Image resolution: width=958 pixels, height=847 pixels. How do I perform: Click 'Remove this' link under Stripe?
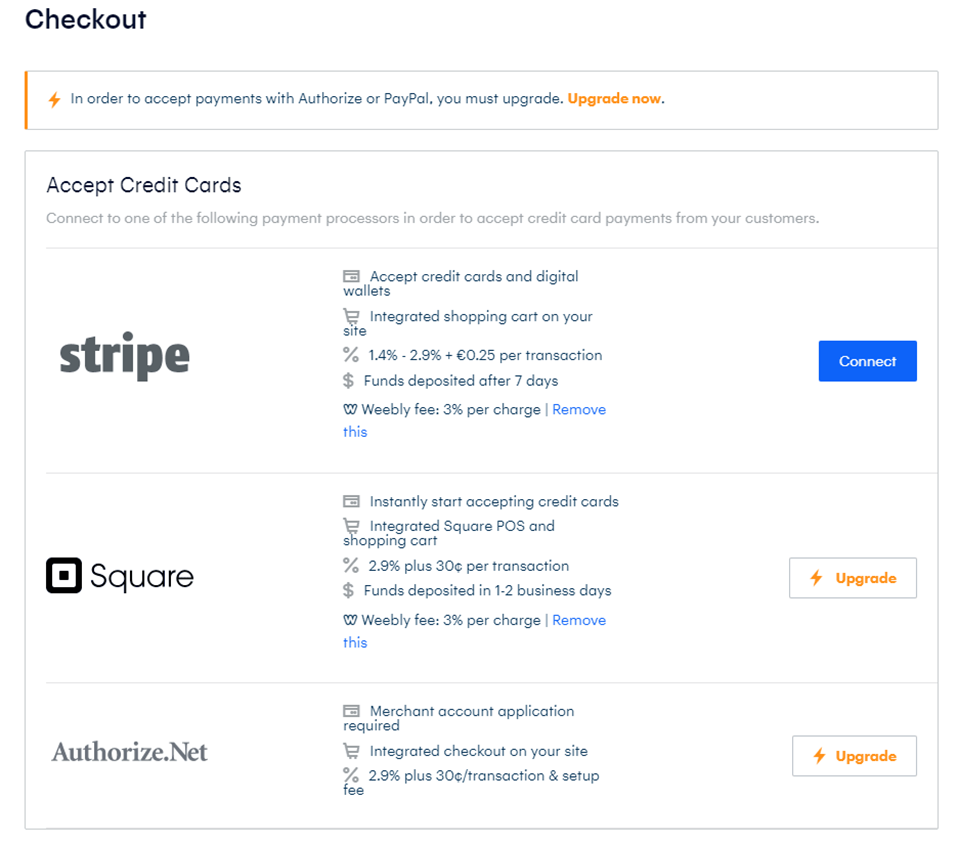click(578, 410)
